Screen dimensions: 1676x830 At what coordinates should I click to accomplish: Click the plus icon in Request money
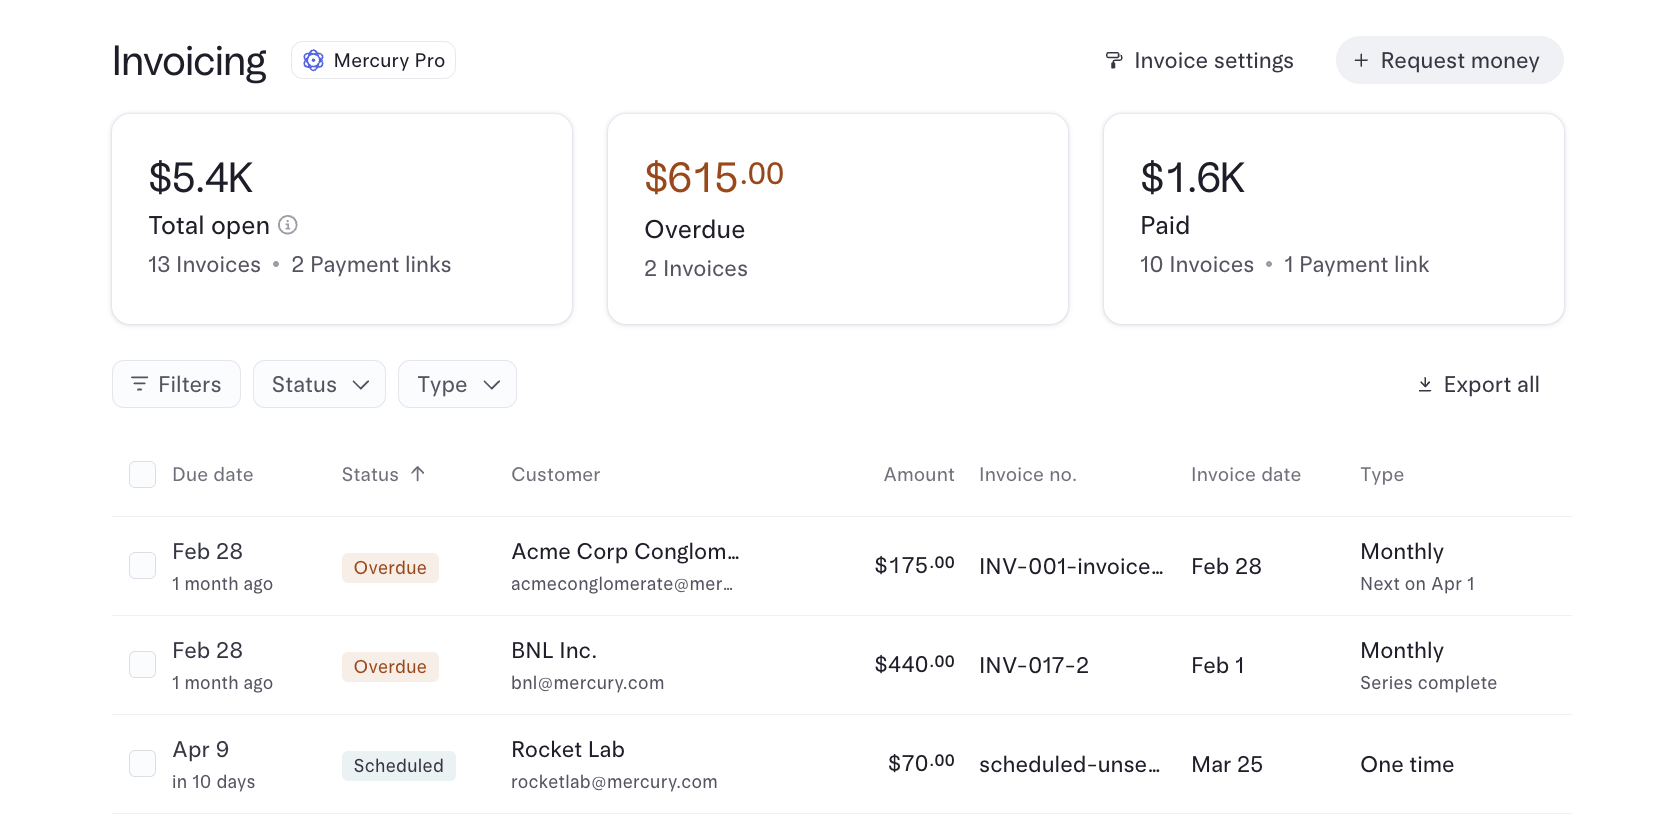[1361, 61]
